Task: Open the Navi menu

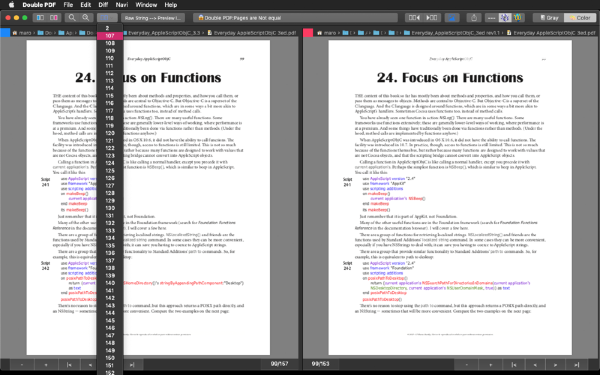Action: (x=122, y=5)
